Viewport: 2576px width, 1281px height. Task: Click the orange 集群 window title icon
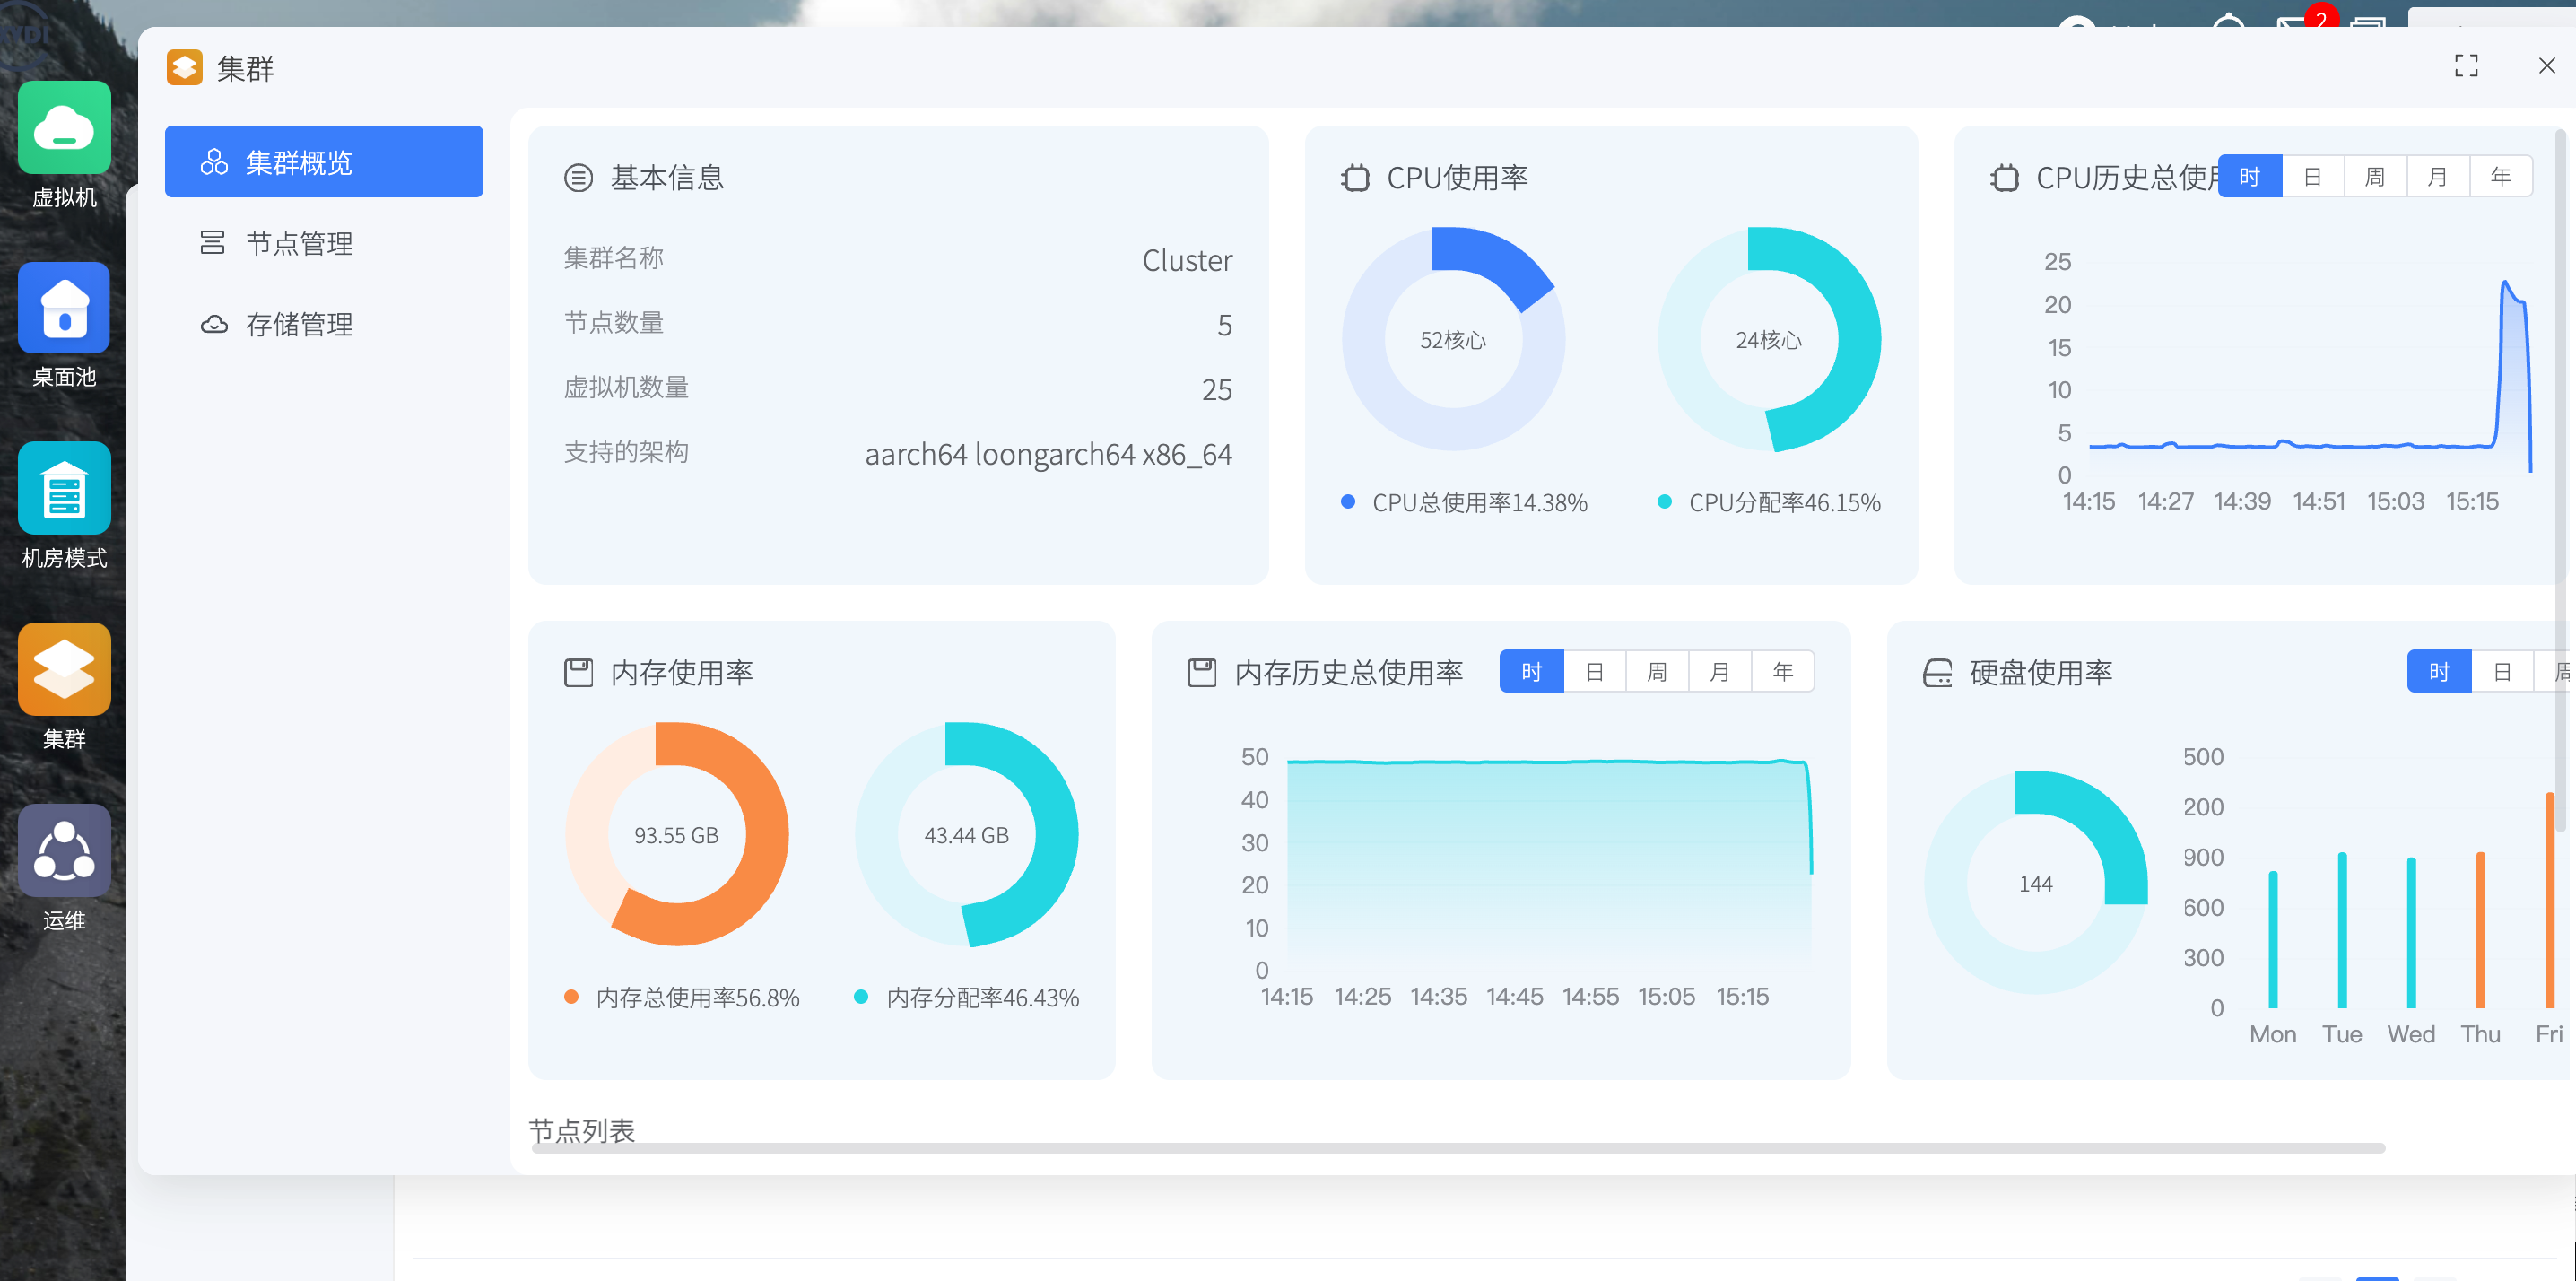pyautogui.click(x=184, y=68)
